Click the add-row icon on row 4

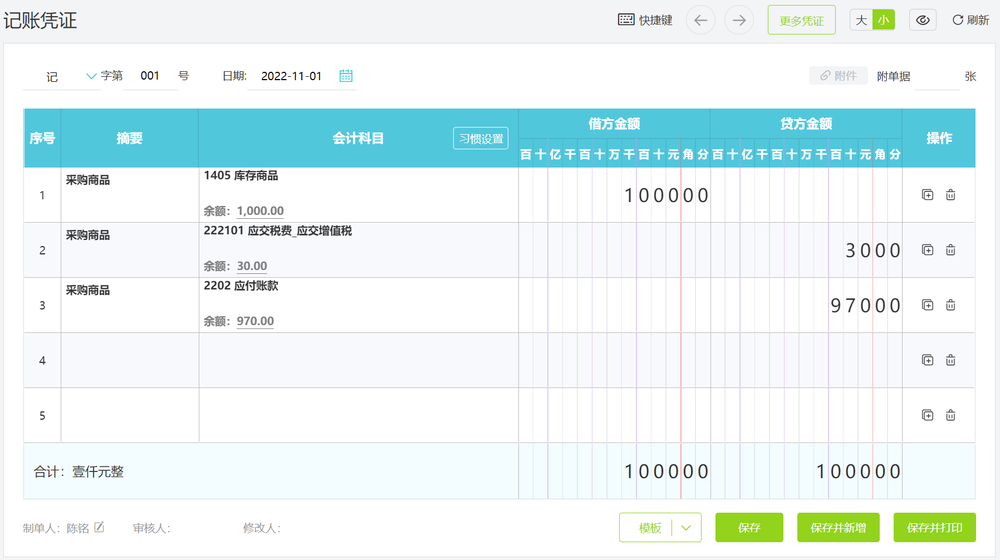(927, 360)
